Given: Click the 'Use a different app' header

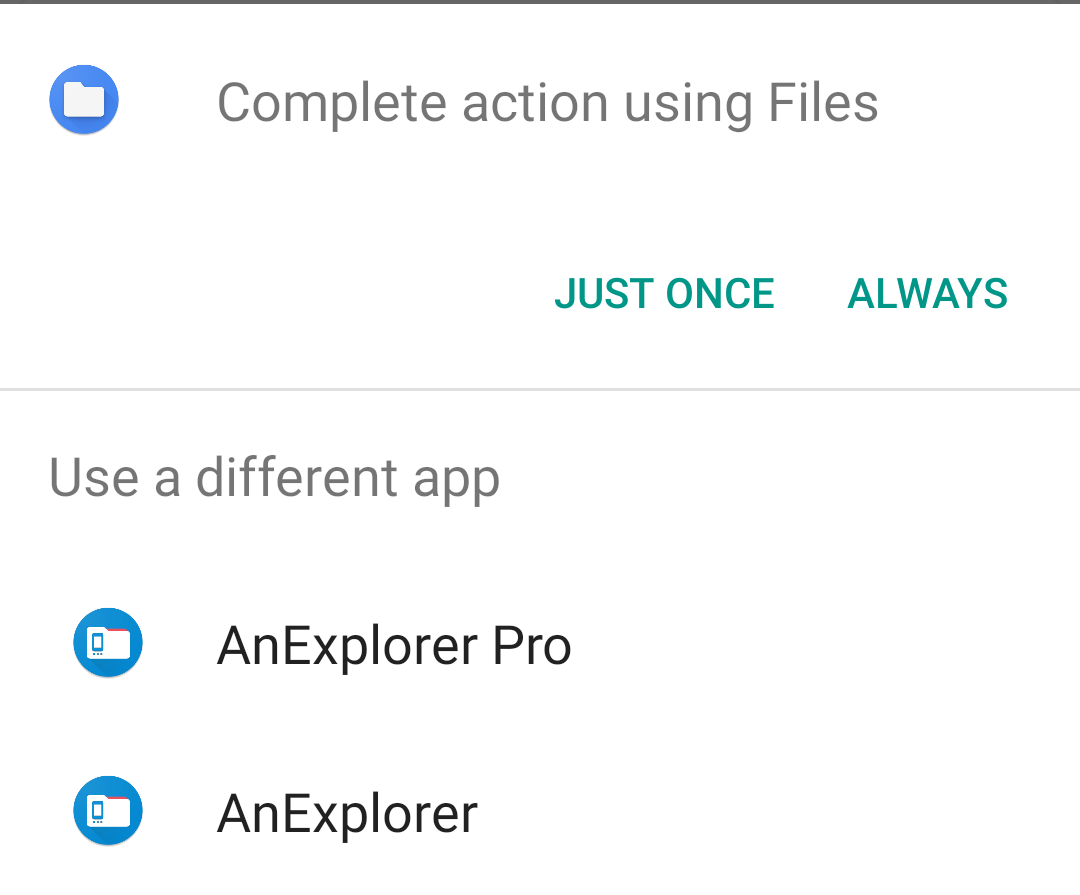Looking at the screenshot, I should click(x=274, y=477).
